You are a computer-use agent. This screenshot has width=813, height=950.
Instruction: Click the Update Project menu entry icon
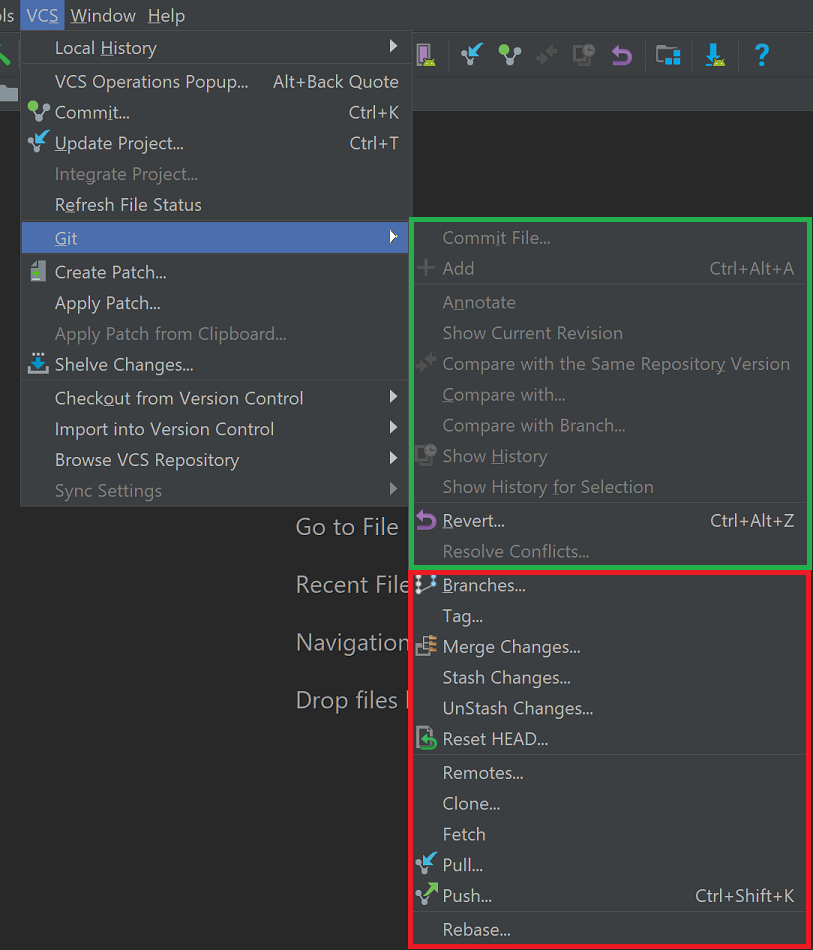[x=38, y=142]
